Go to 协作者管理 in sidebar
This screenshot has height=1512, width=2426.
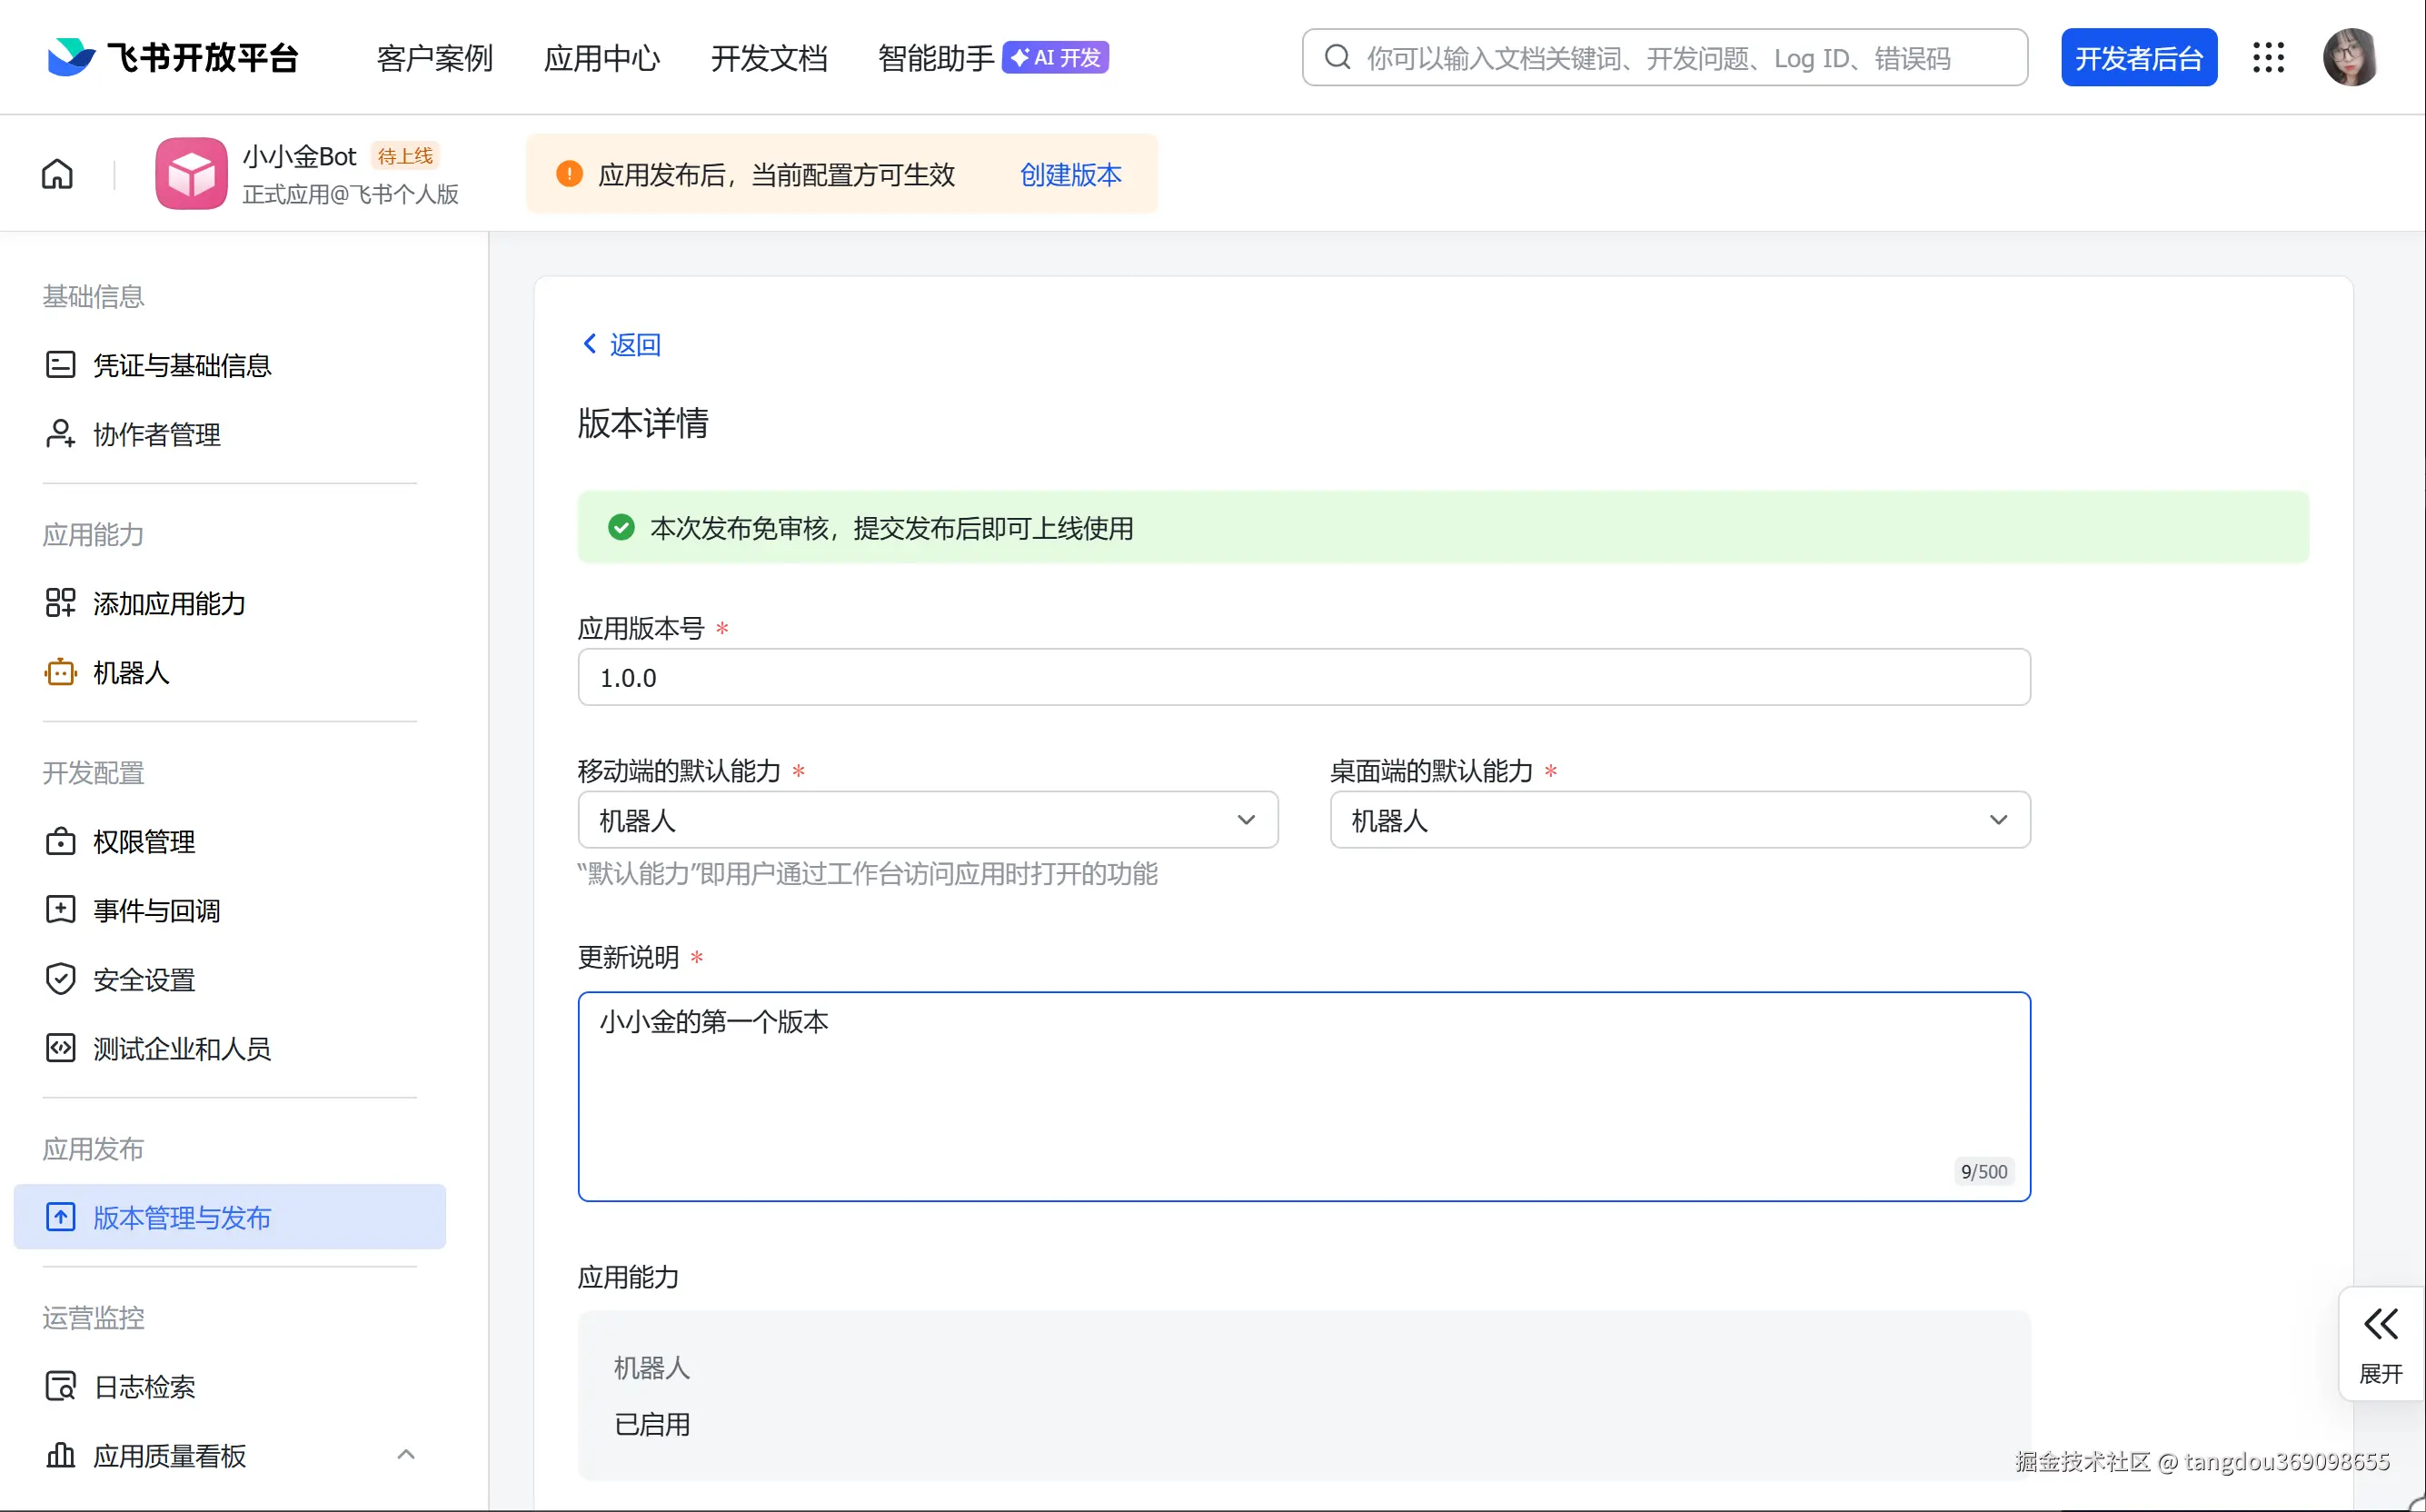tap(156, 434)
